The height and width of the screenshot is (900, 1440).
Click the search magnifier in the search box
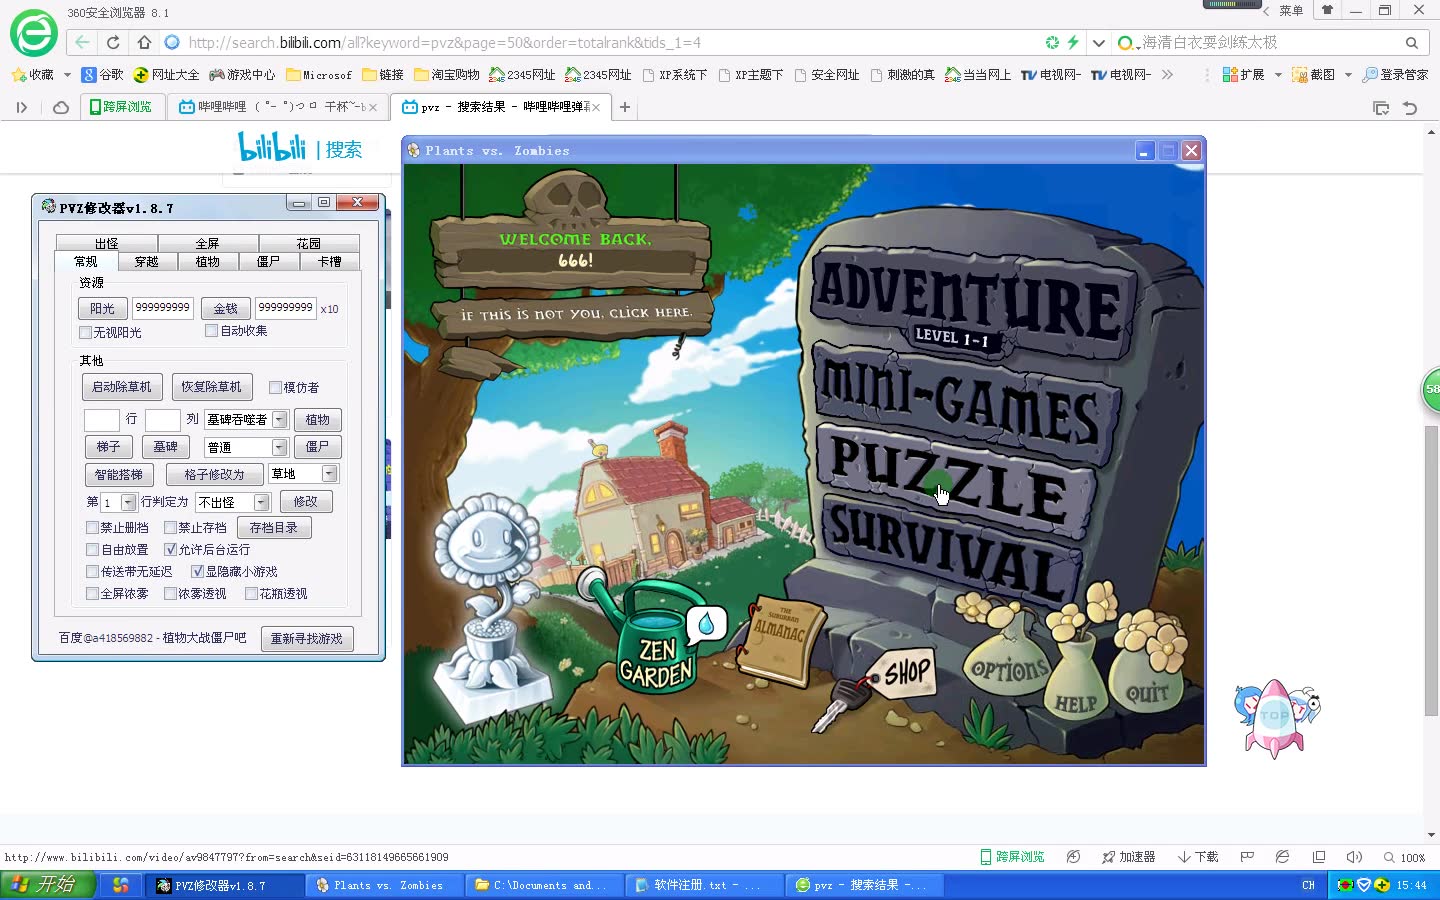coord(1411,43)
